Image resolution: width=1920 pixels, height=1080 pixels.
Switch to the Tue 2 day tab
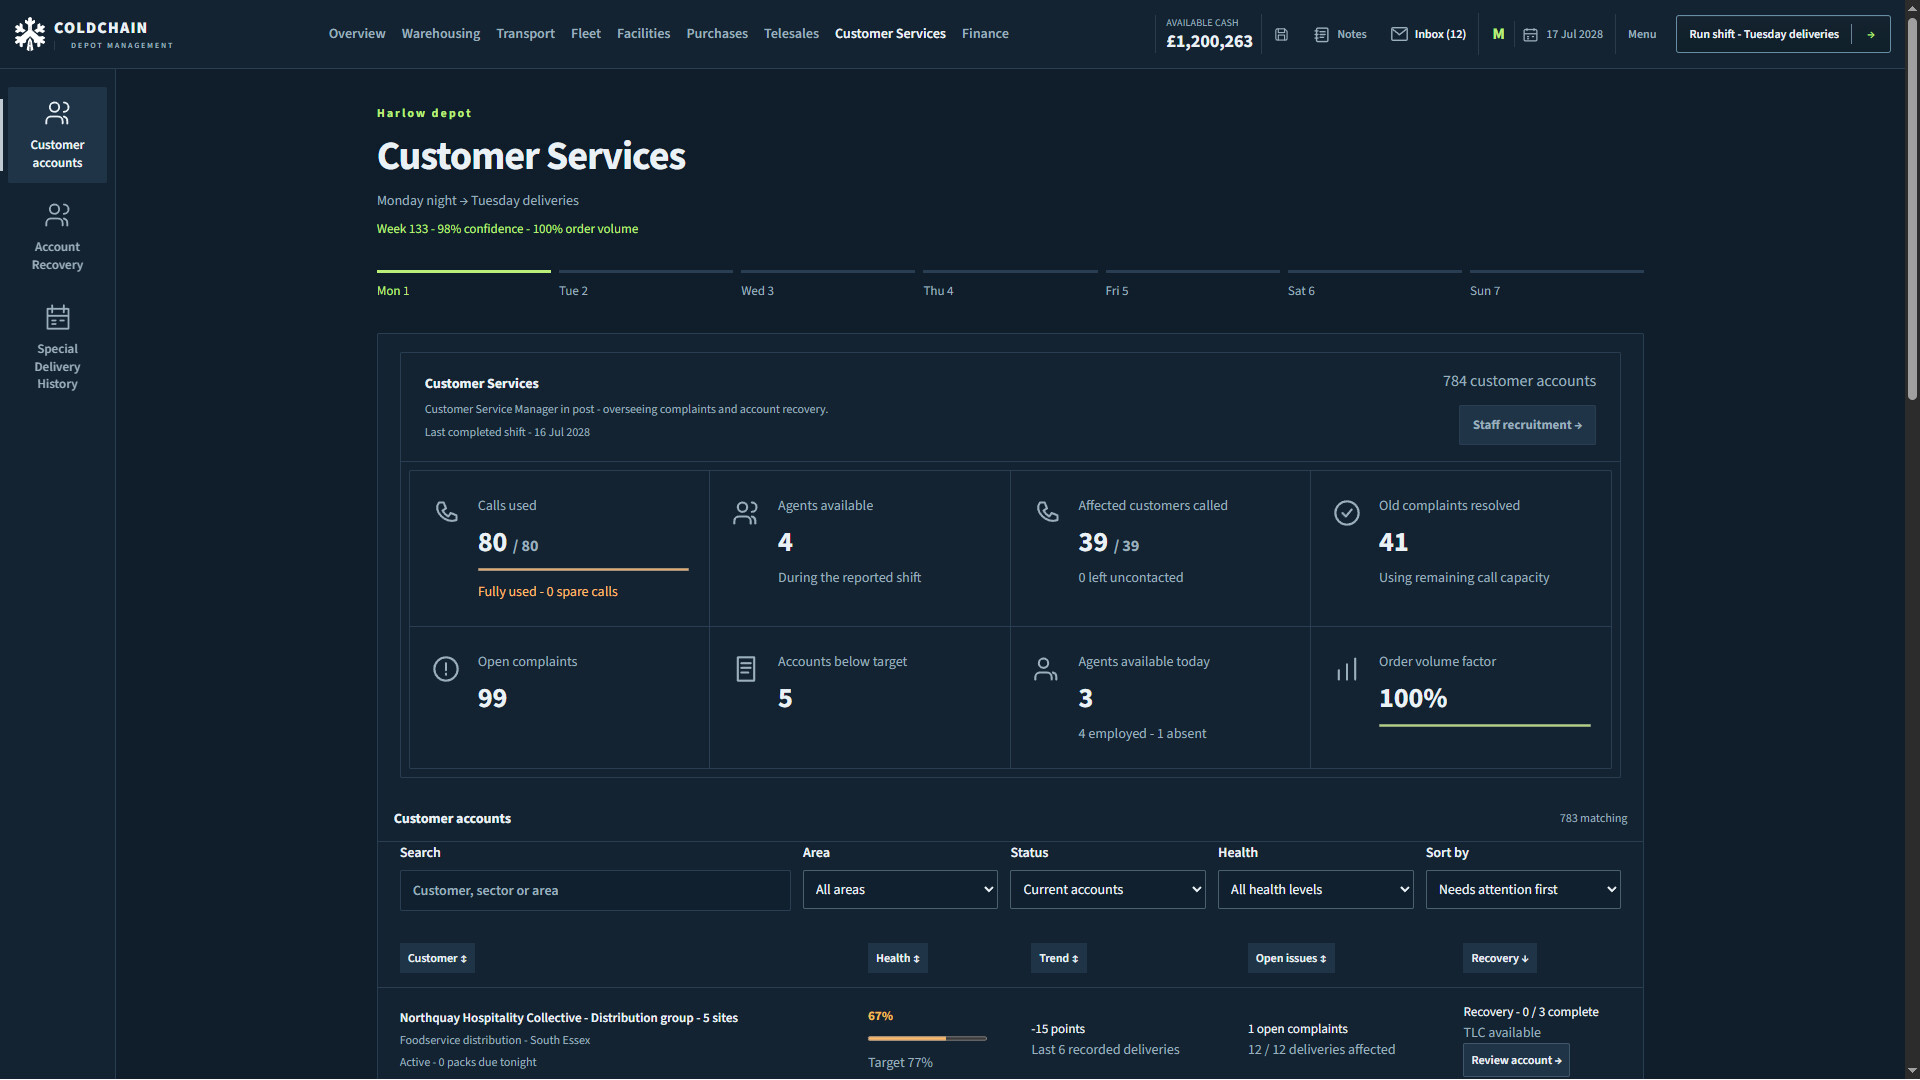tap(645, 285)
